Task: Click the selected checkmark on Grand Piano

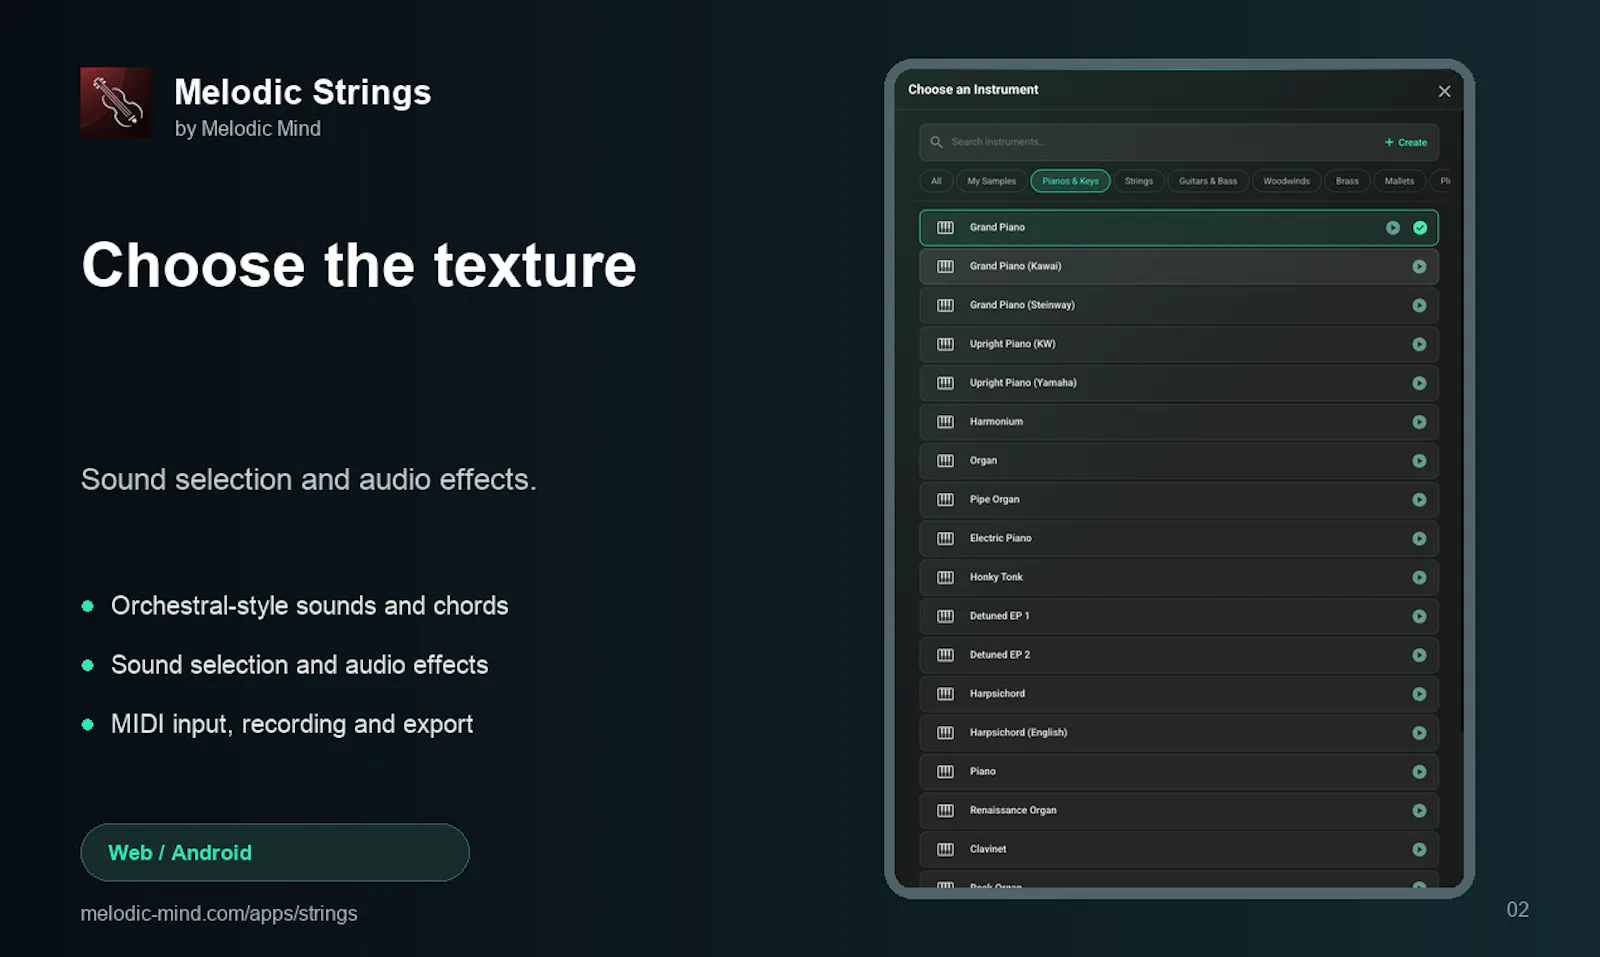Action: 1420,228
